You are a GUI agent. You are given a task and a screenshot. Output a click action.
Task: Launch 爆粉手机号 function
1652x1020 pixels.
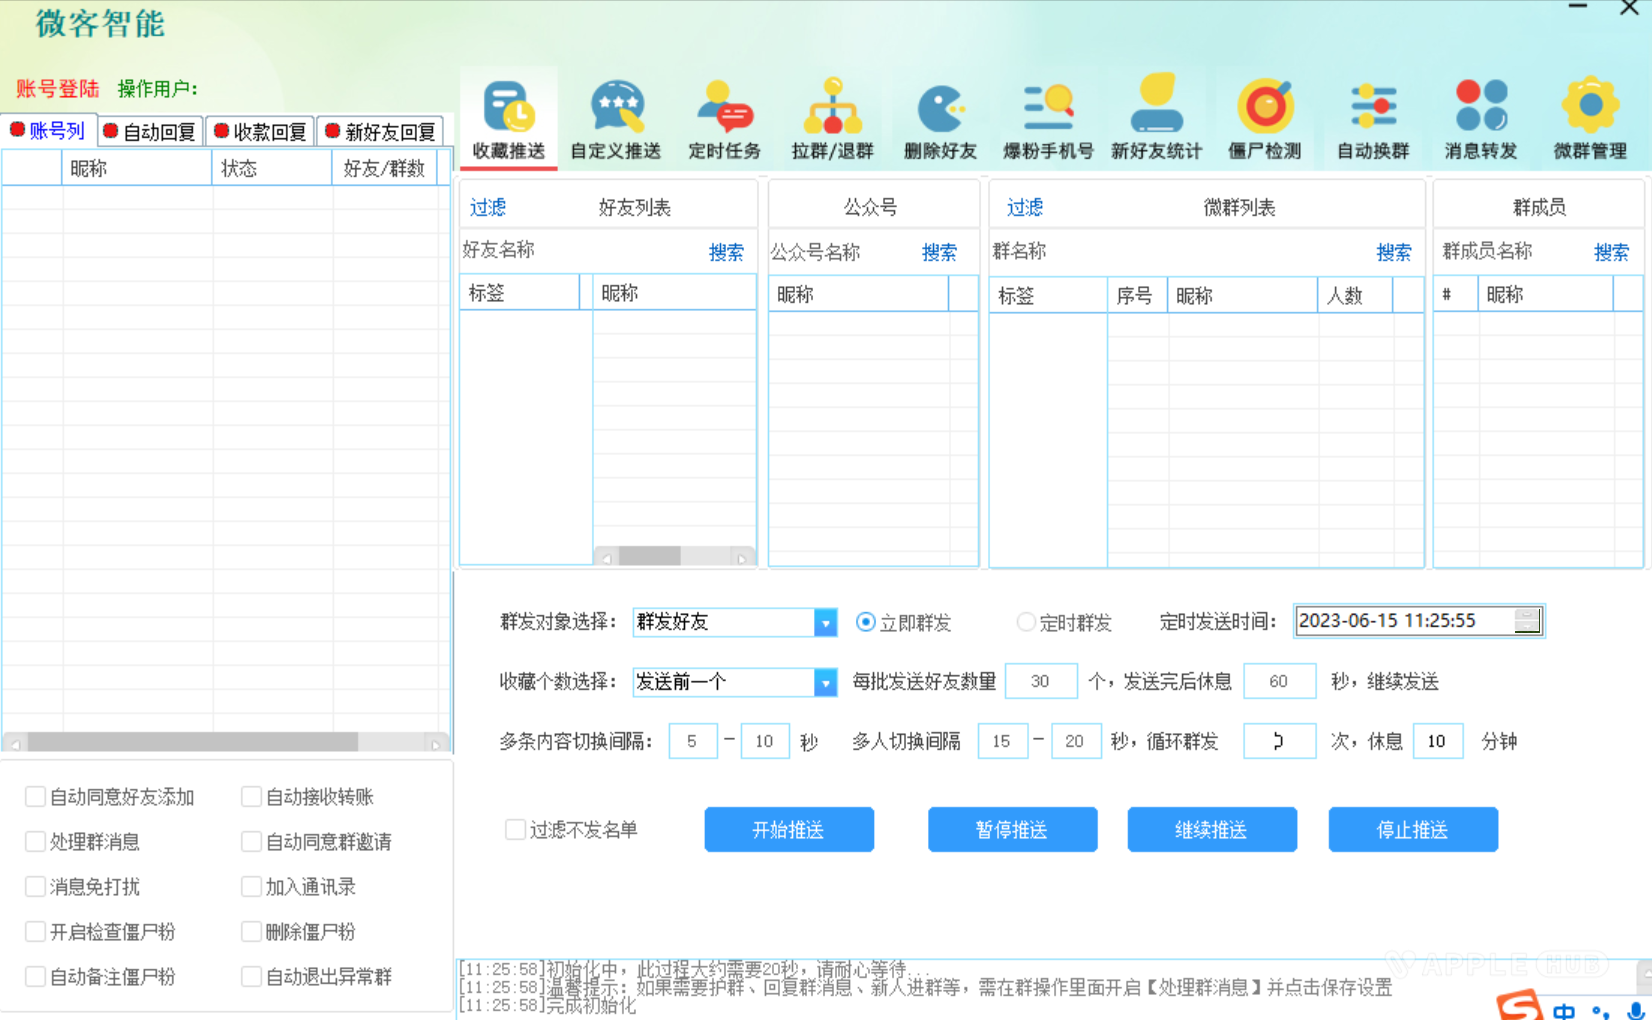(1048, 117)
